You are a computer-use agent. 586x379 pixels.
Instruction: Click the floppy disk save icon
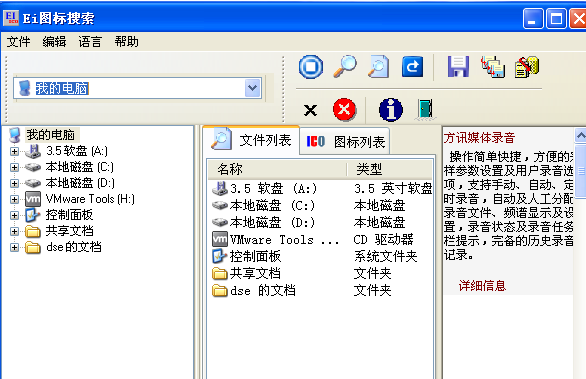click(x=458, y=67)
